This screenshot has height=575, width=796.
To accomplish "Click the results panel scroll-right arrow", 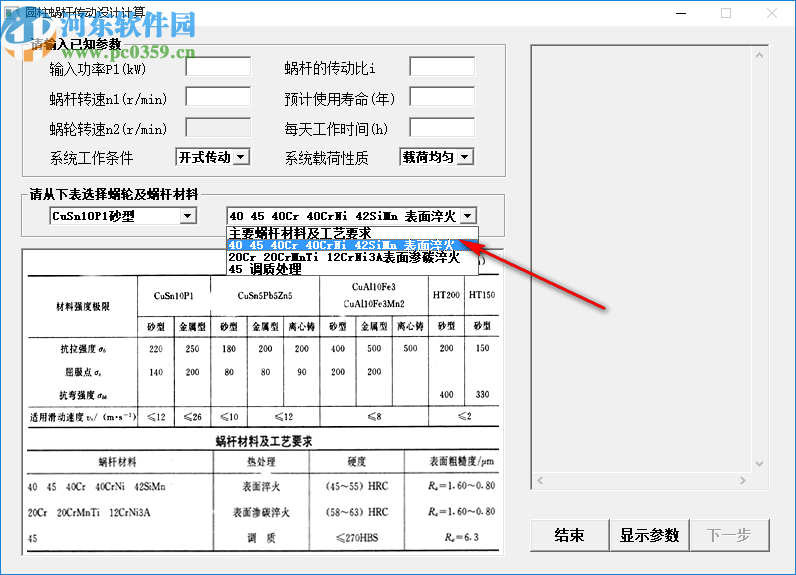I will tap(743, 480).
